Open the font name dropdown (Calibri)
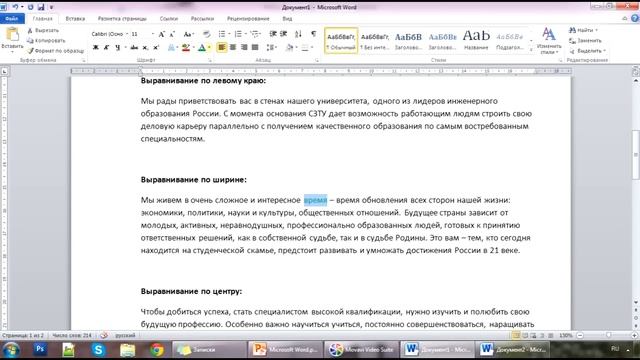The image size is (640, 360). [x=127, y=34]
